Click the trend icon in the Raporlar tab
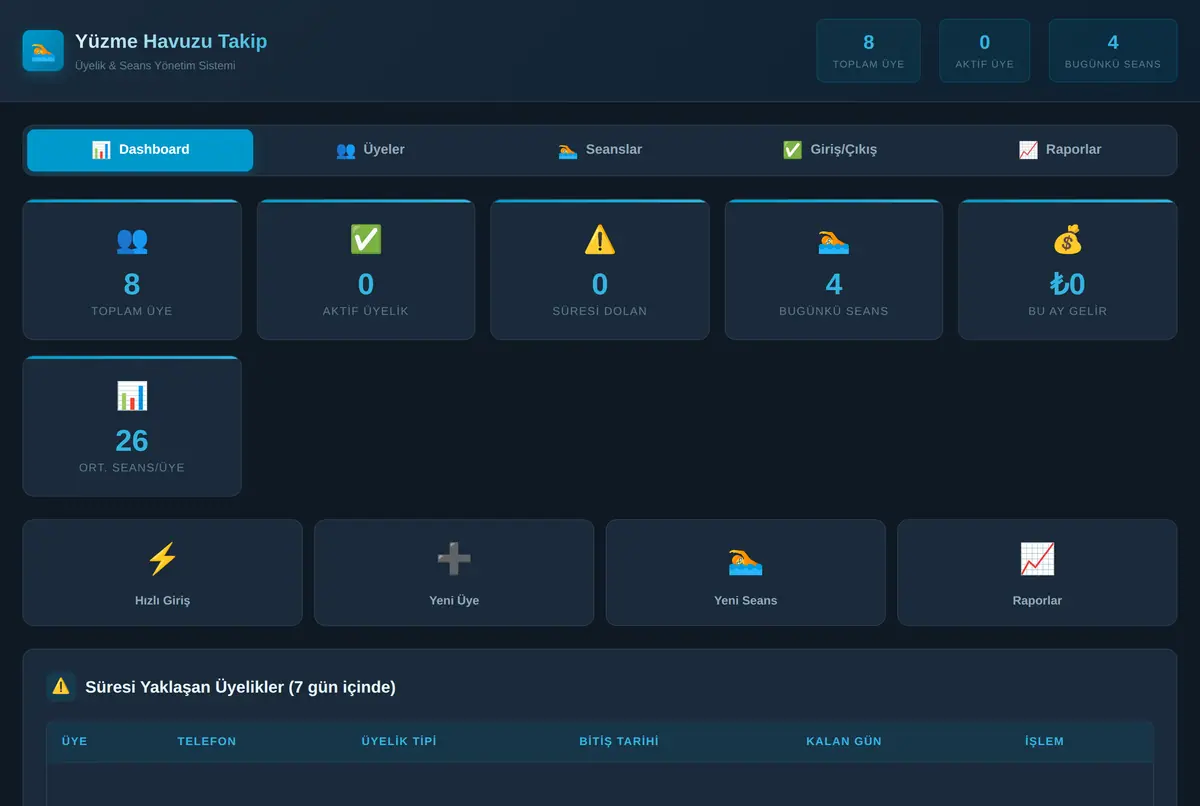This screenshot has height=806, width=1200. click(x=1028, y=150)
